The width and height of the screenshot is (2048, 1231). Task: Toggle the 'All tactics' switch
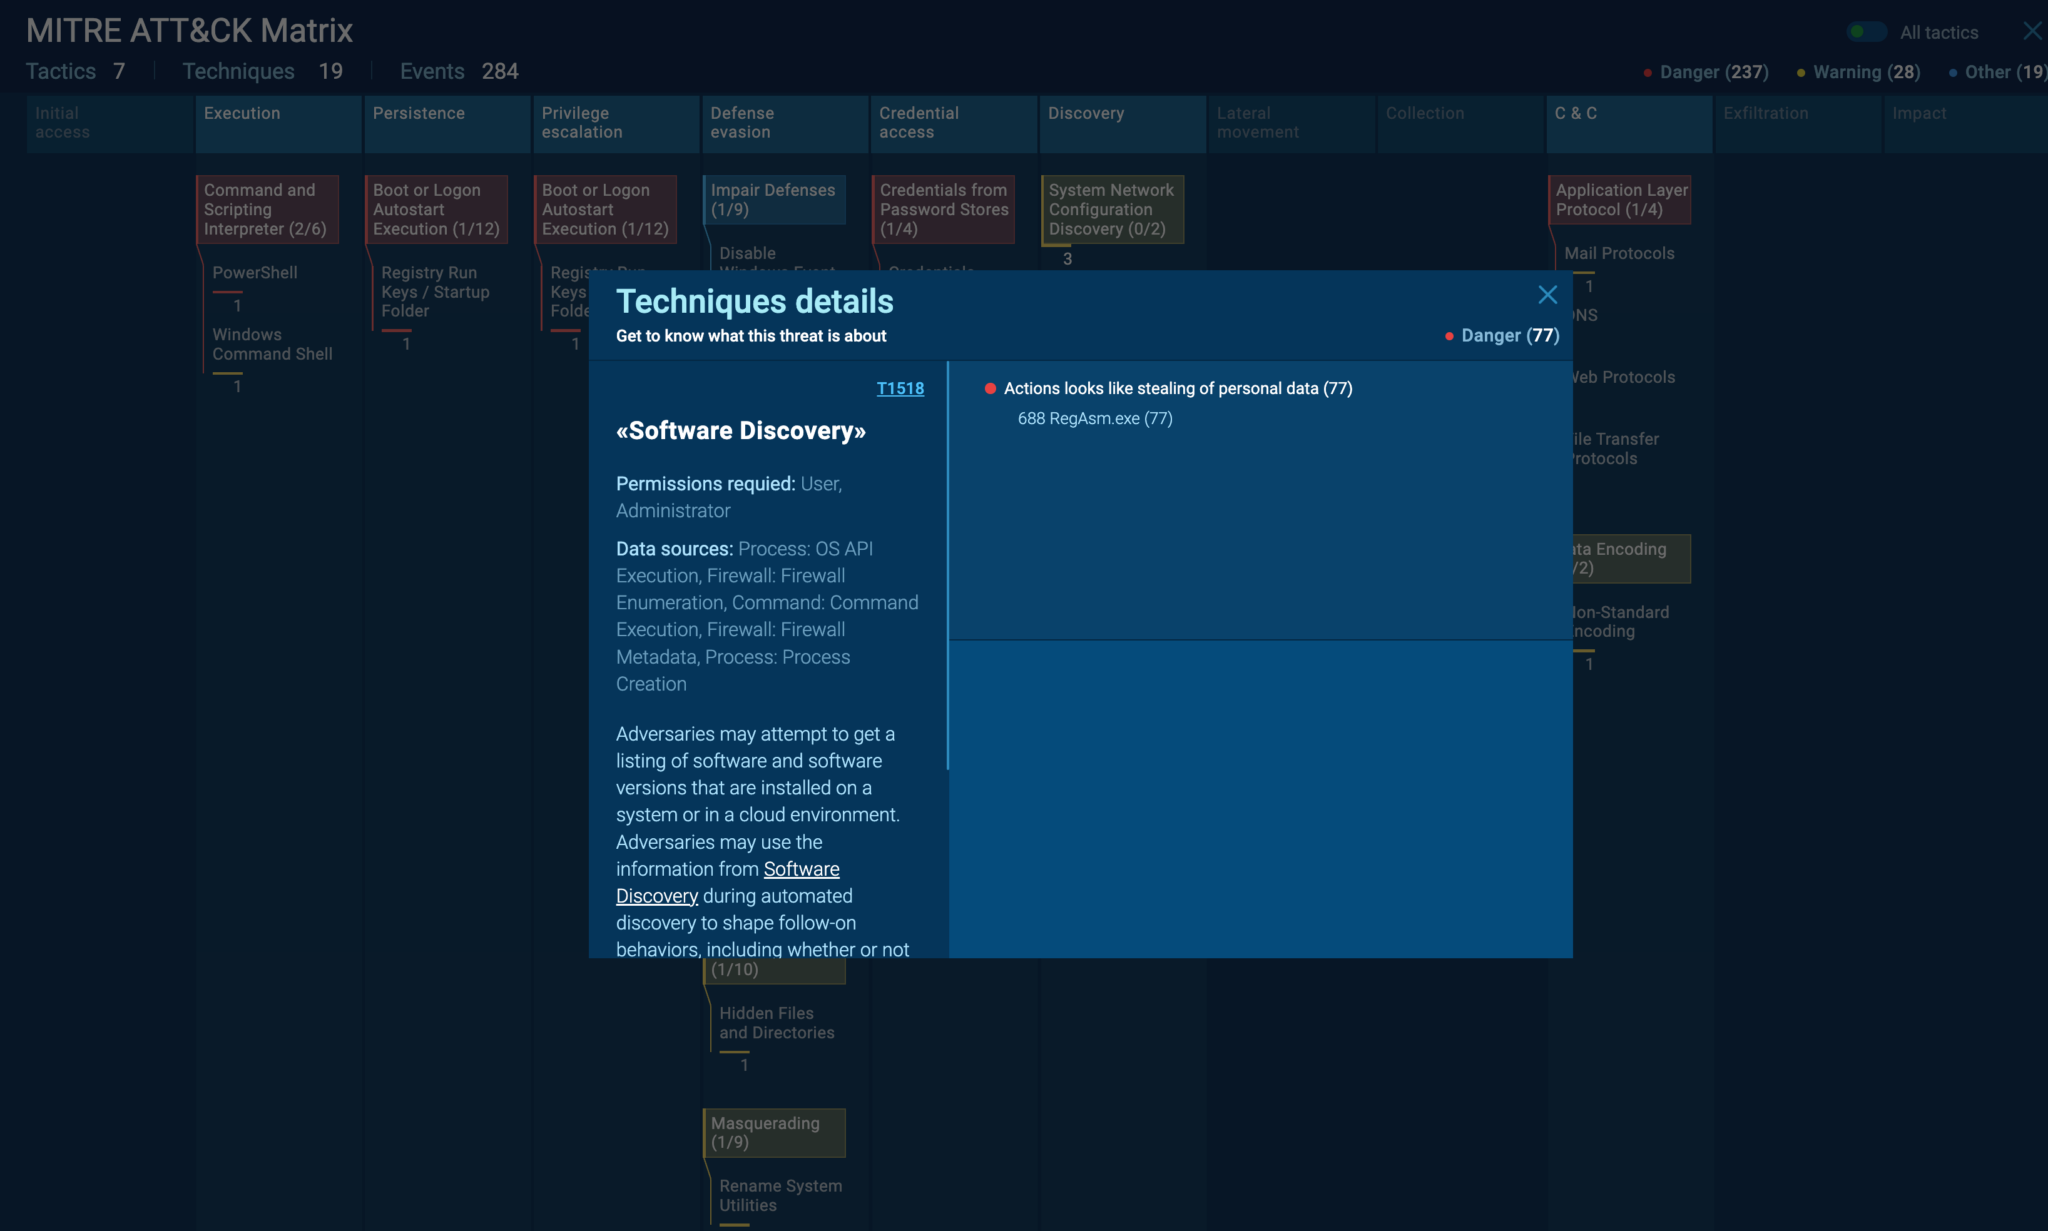1866,31
